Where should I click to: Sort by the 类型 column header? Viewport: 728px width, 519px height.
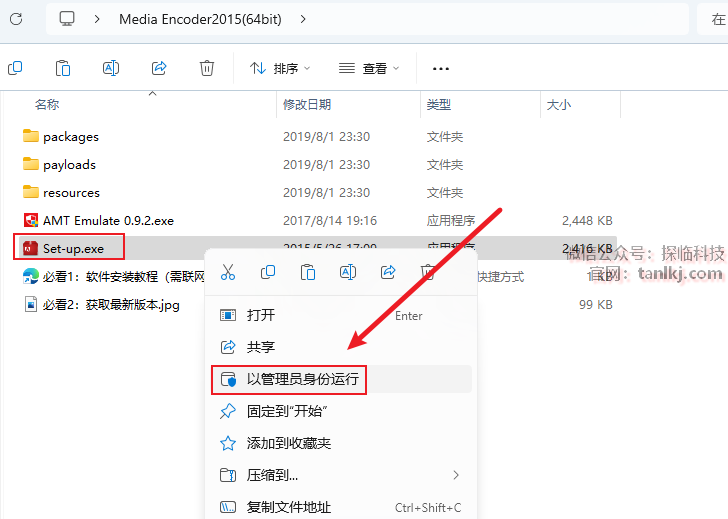(x=439, y=104)
